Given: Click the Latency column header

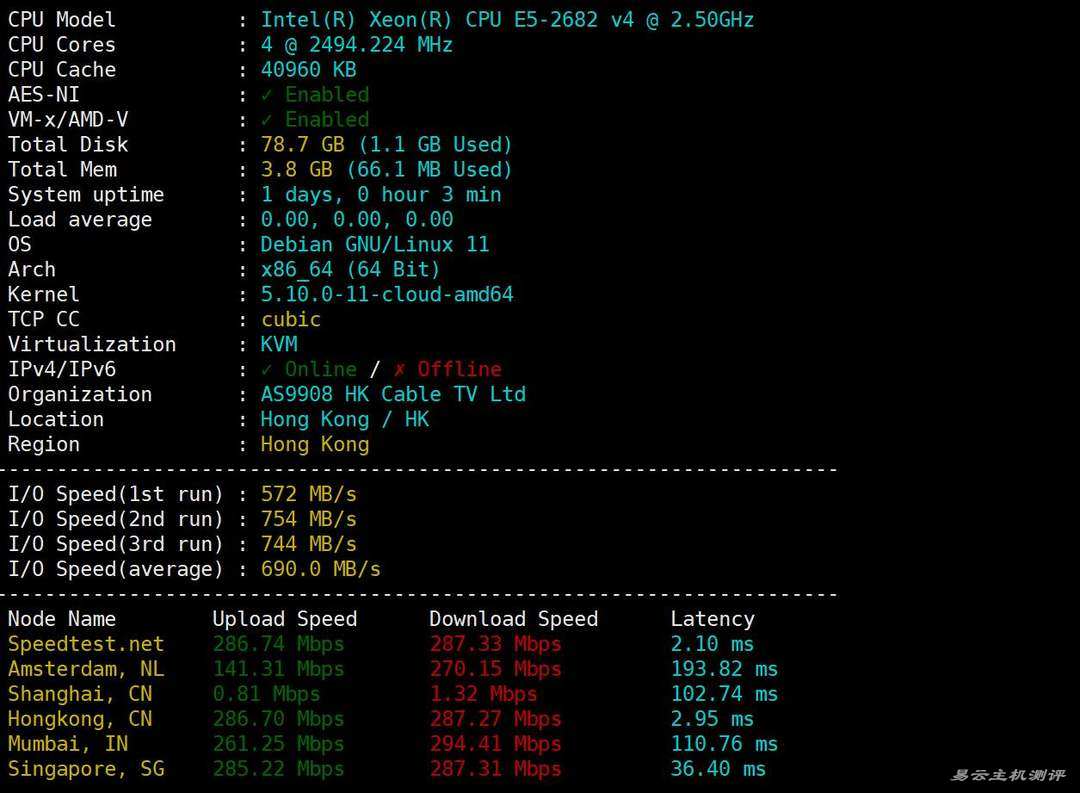Looking at the screenshot, I should pyautogui.click(x=712, y=619).
